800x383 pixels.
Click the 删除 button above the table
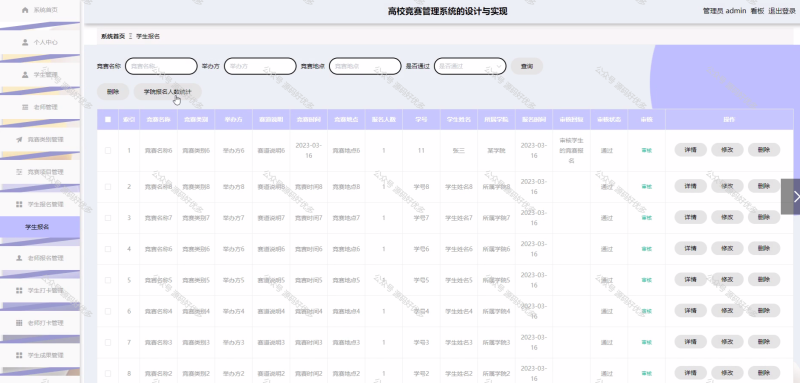[x=113, y=92]
